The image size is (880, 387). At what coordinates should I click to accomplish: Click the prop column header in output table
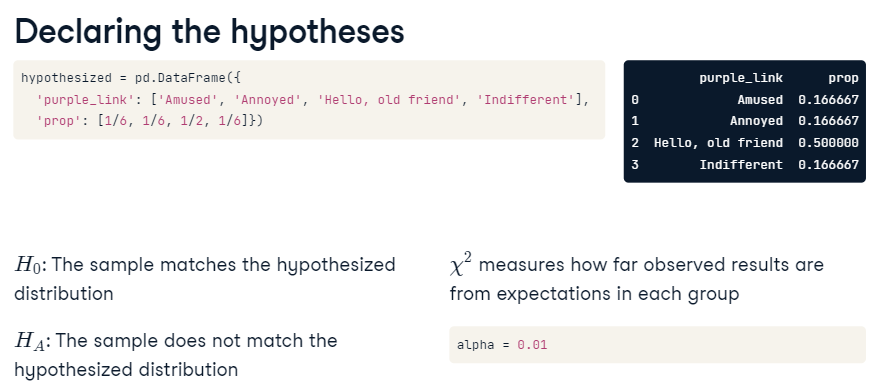click(843, 79)
